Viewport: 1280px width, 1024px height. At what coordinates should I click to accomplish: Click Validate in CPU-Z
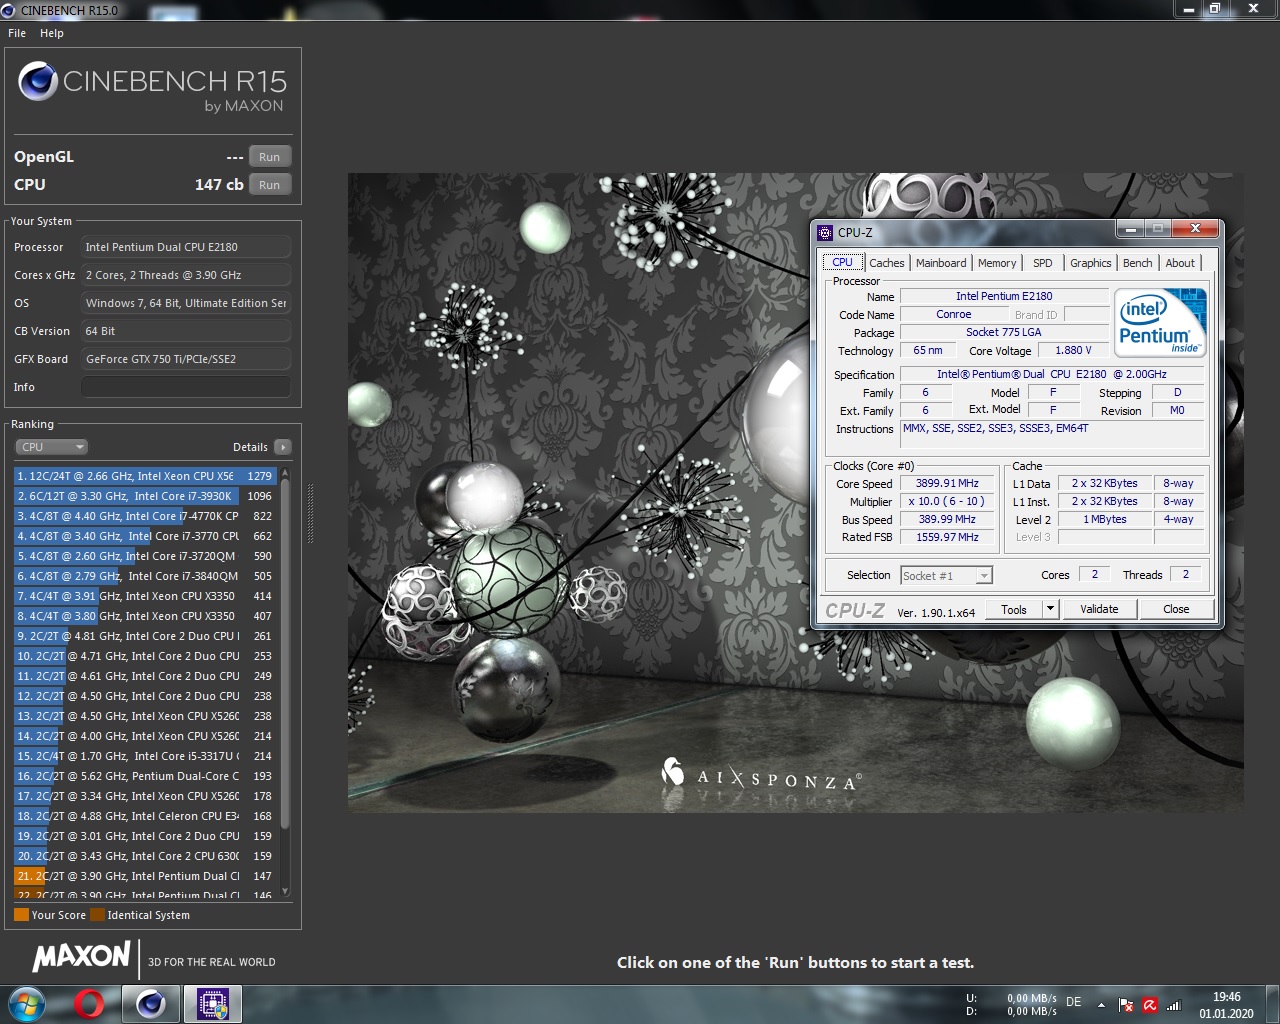tap(1099, 609)
